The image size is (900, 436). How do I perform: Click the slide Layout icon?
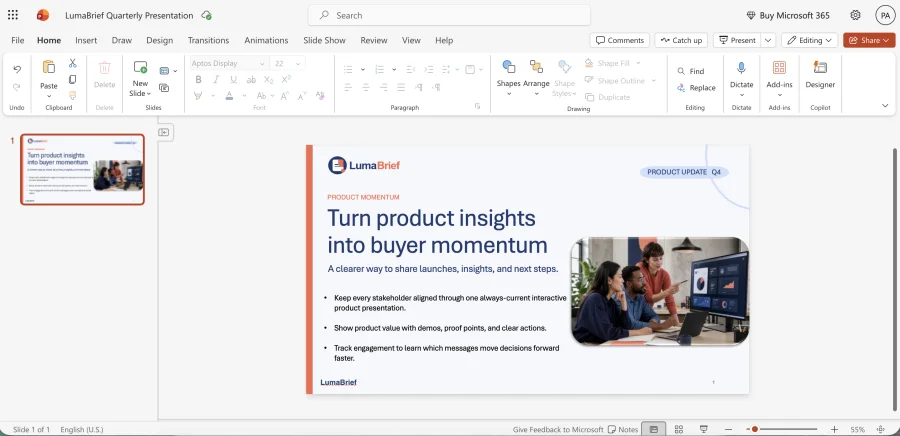[164, 71]
